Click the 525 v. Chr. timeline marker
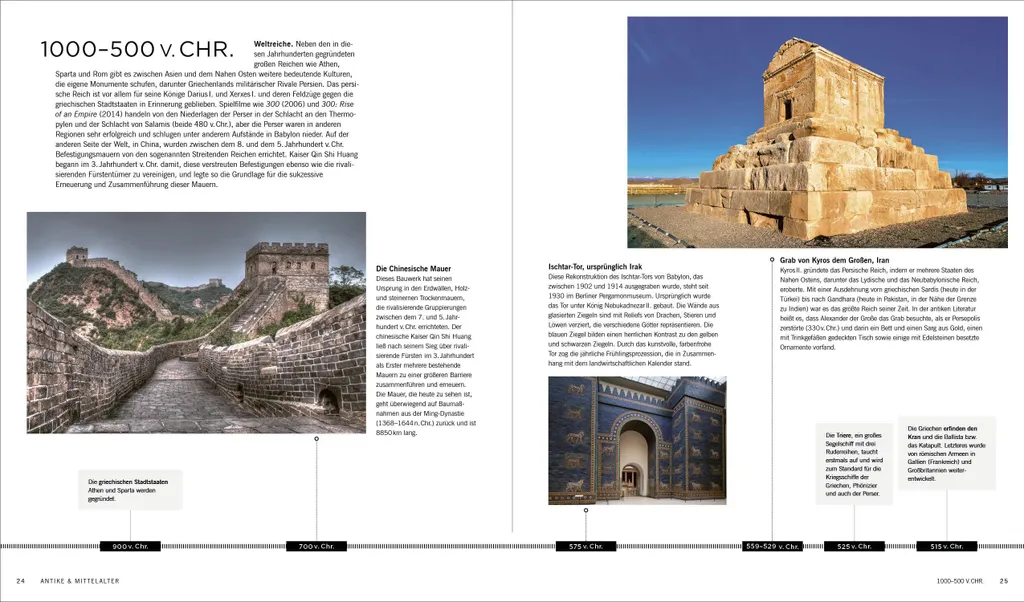Screen dimensions: 1024x602 854,547
